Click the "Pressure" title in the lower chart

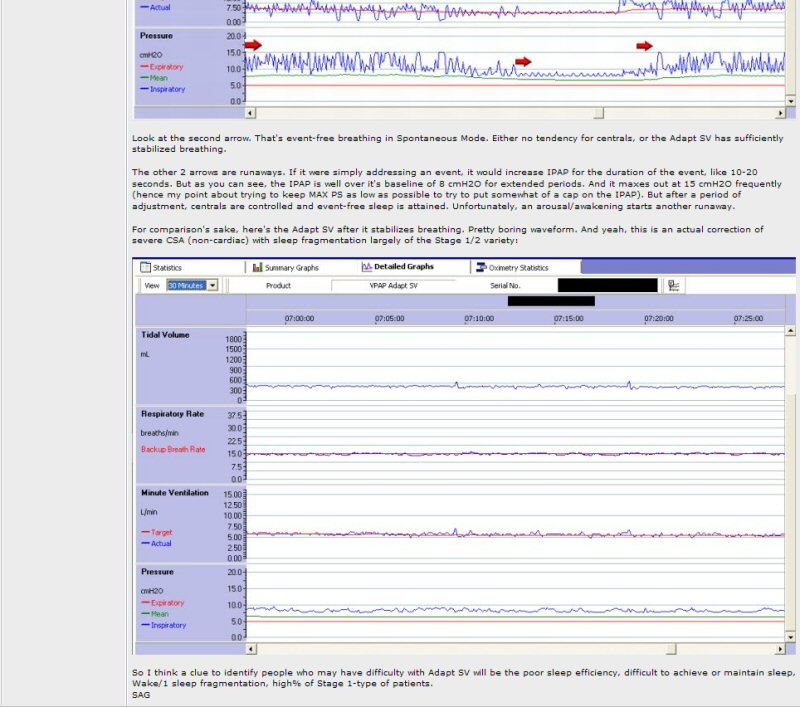point(157,572)
